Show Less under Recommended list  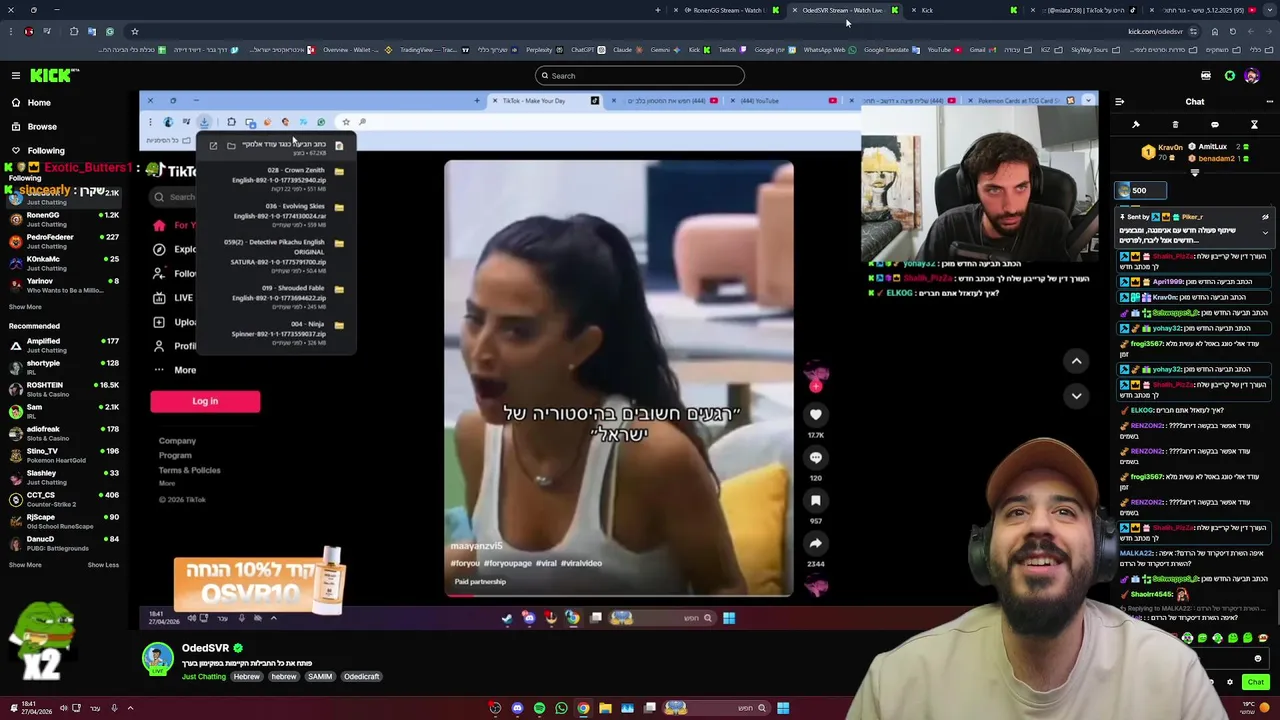(x=103, y=565)
